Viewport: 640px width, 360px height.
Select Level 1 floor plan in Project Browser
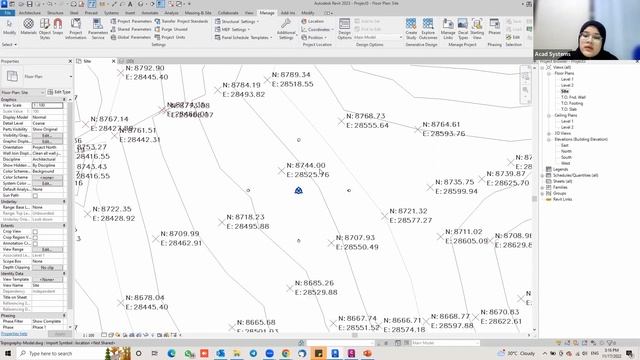567,79
